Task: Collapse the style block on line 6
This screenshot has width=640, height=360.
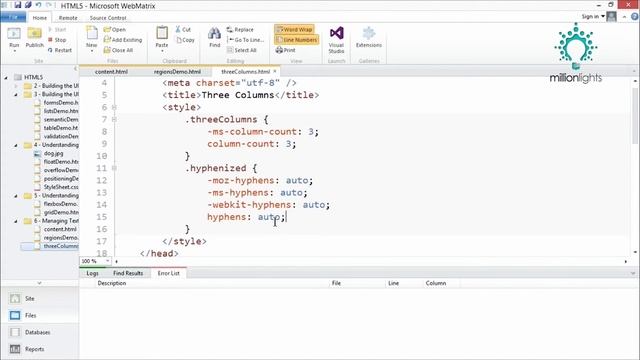Action: click(114, 107)
